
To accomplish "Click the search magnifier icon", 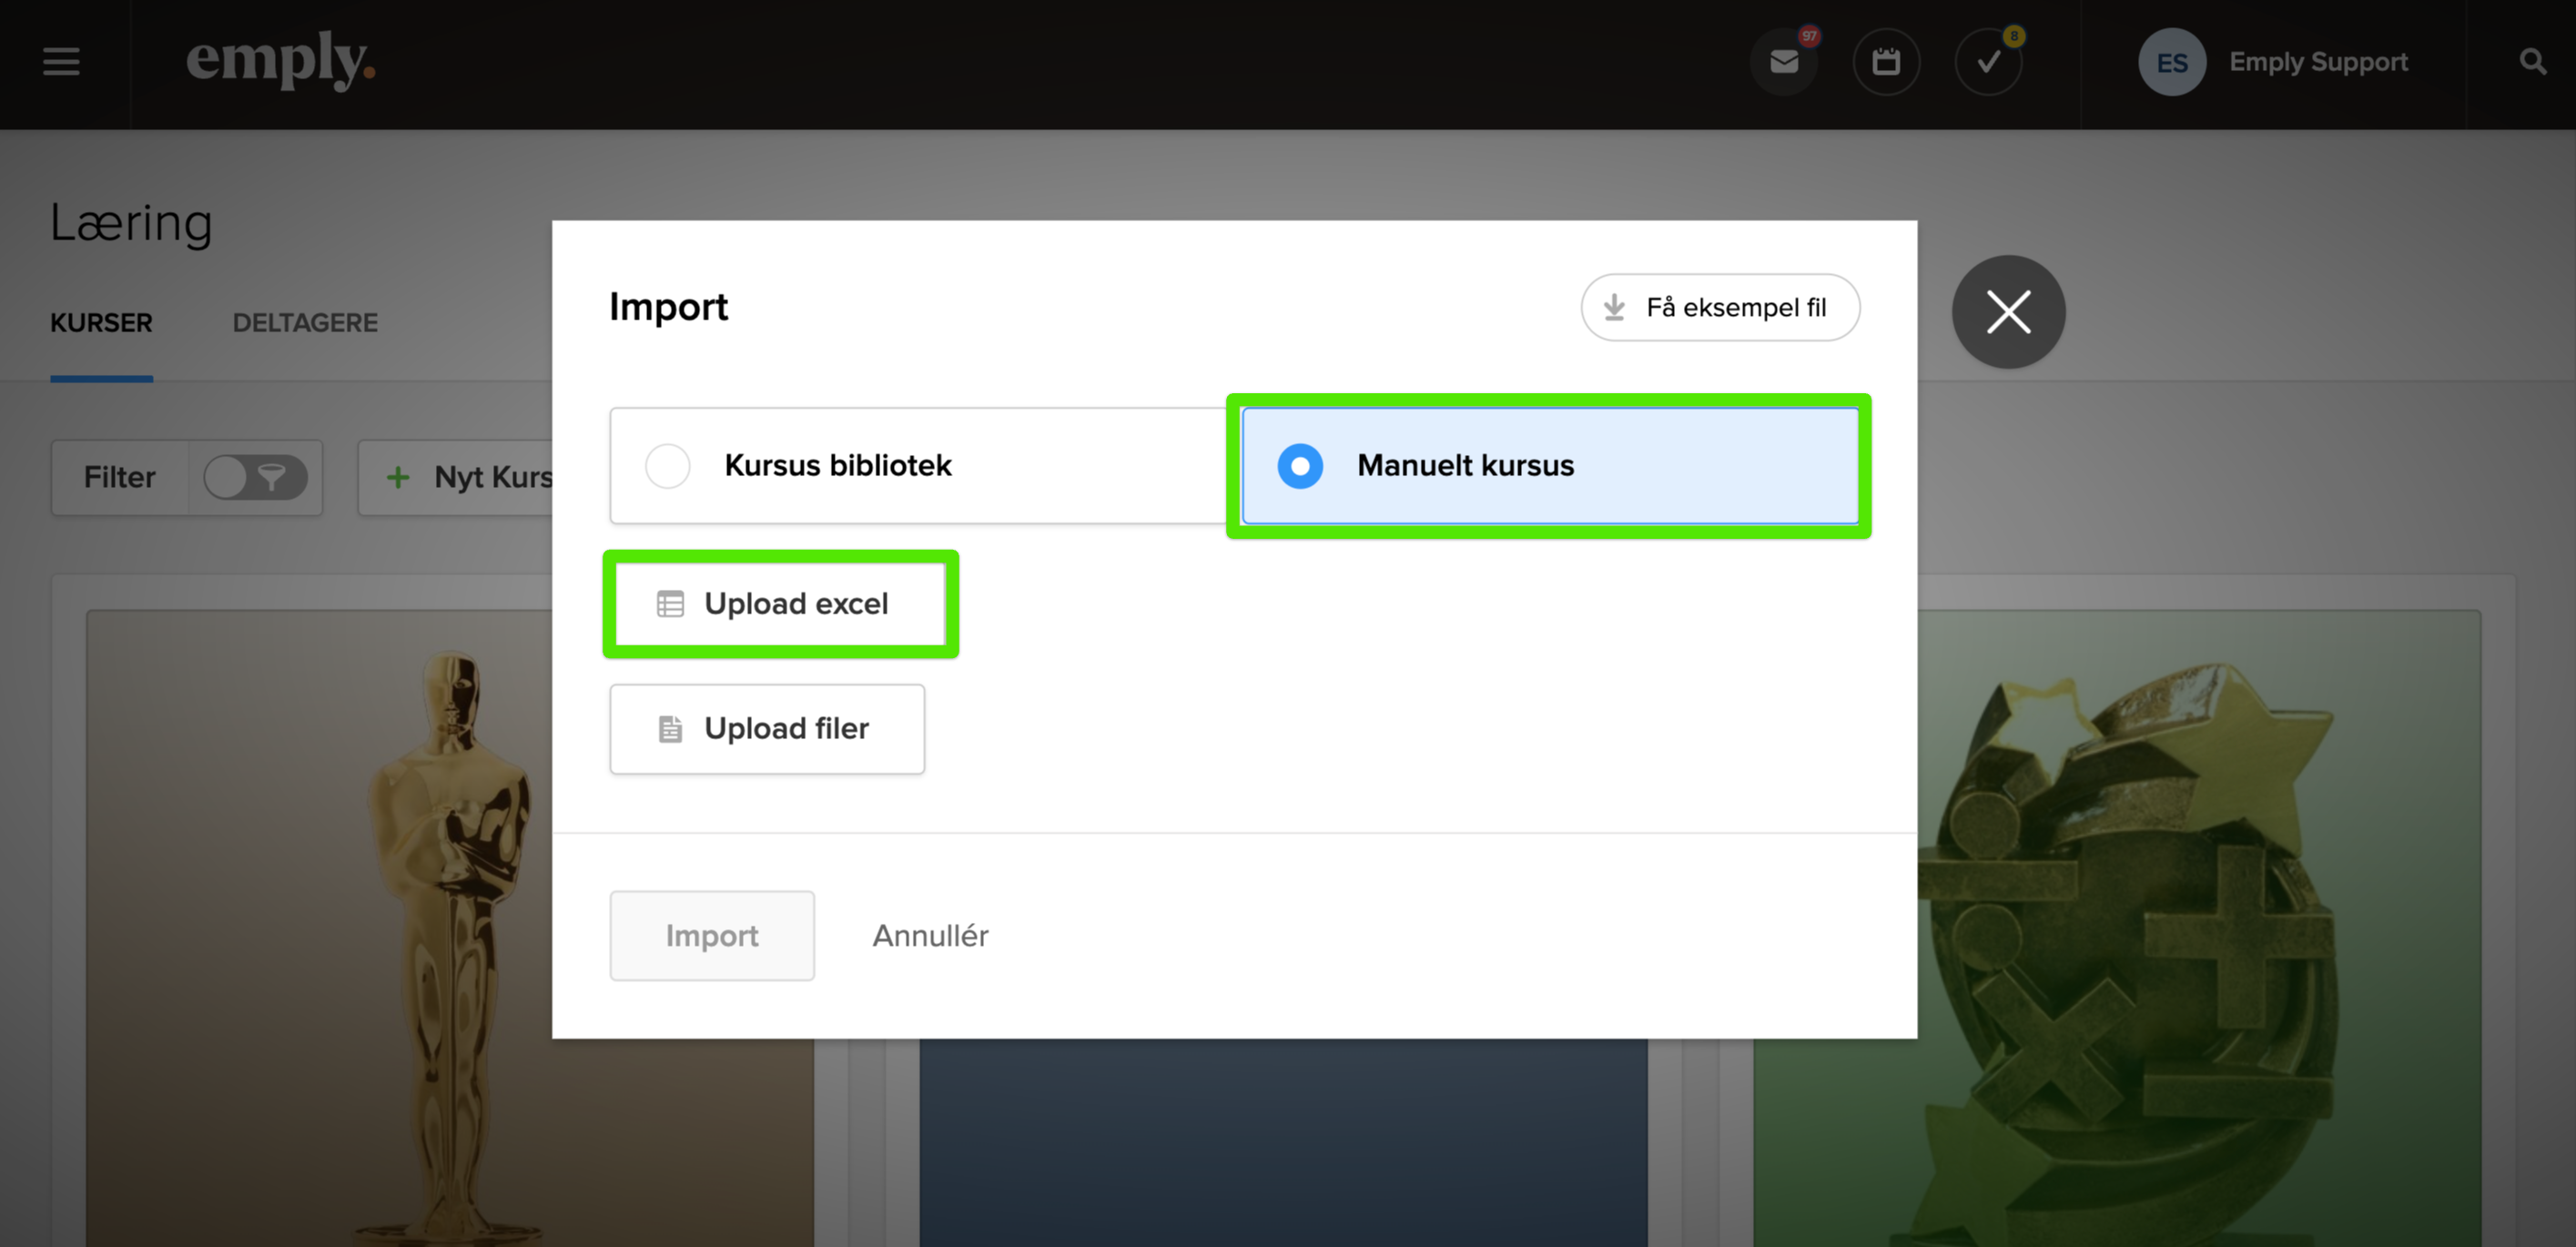I will 2531,62.
